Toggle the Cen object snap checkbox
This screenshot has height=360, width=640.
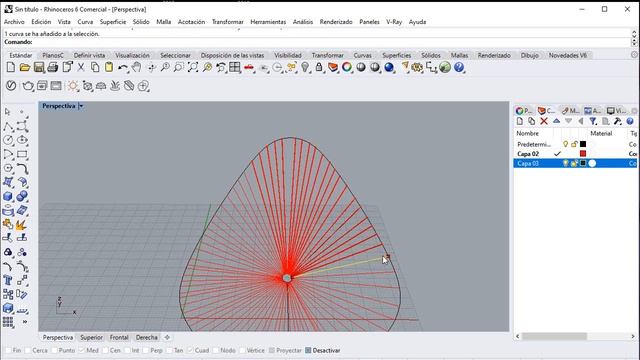coord(105,350)
